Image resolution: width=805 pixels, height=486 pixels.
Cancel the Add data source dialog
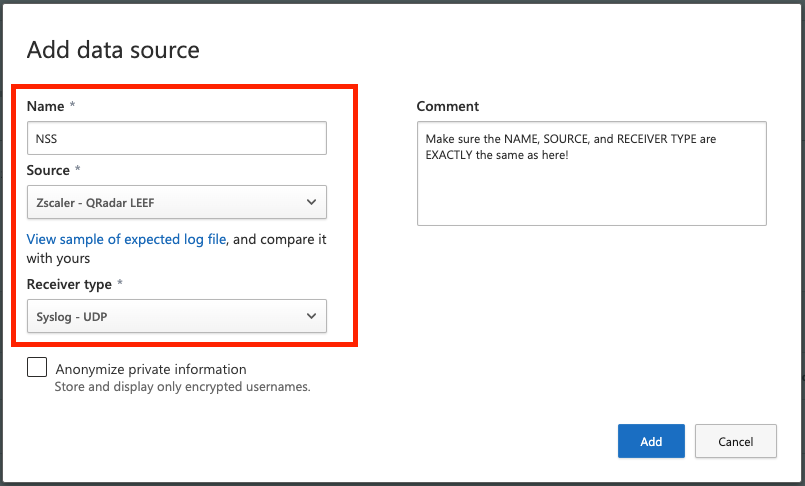coord(735,441)
